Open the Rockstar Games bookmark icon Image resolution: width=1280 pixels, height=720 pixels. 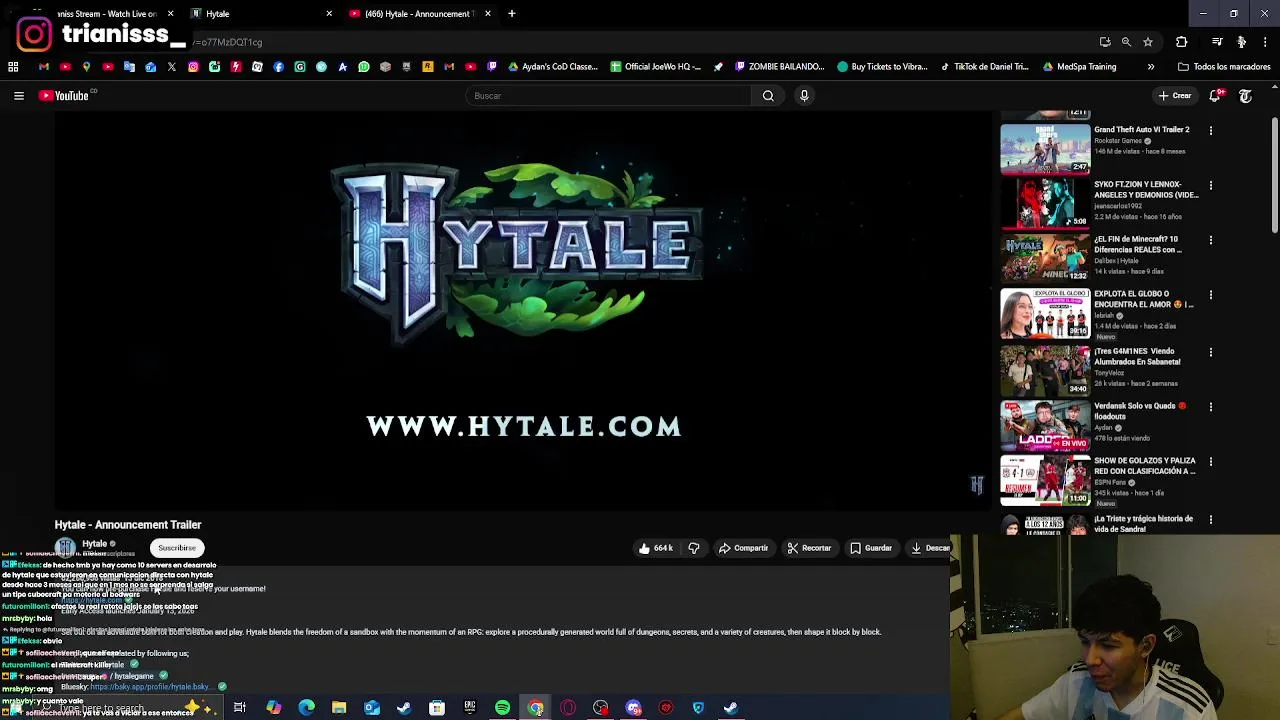pos(428,67)
